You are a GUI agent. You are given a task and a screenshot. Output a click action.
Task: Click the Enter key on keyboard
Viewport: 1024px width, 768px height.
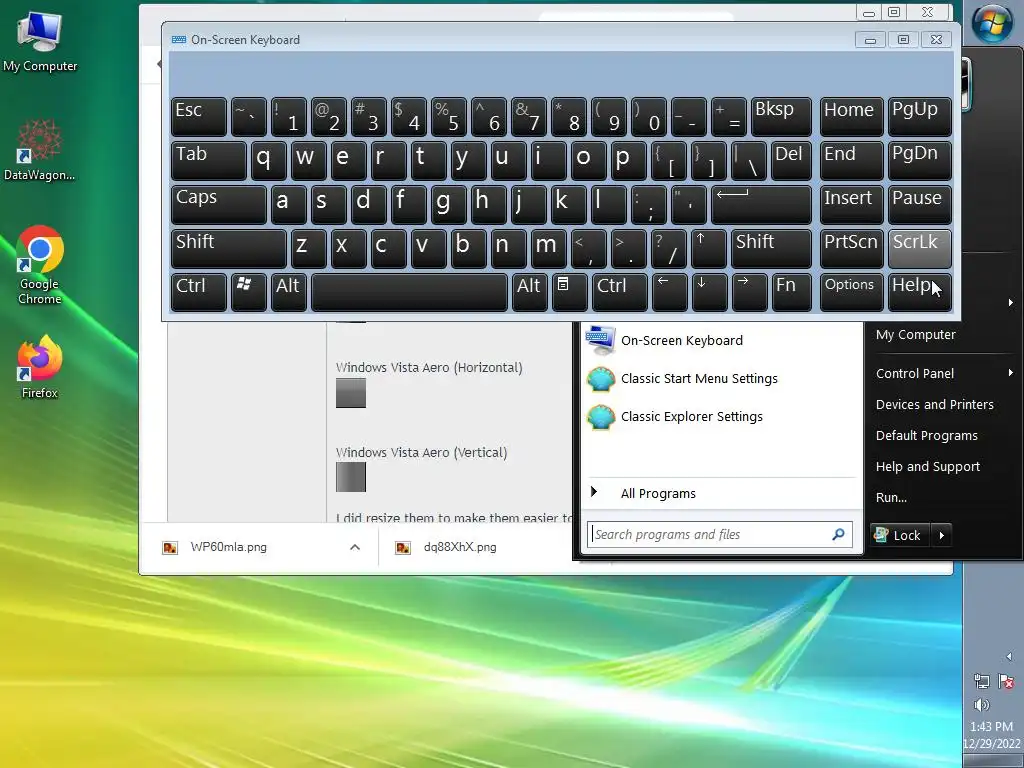pos(761,204)
